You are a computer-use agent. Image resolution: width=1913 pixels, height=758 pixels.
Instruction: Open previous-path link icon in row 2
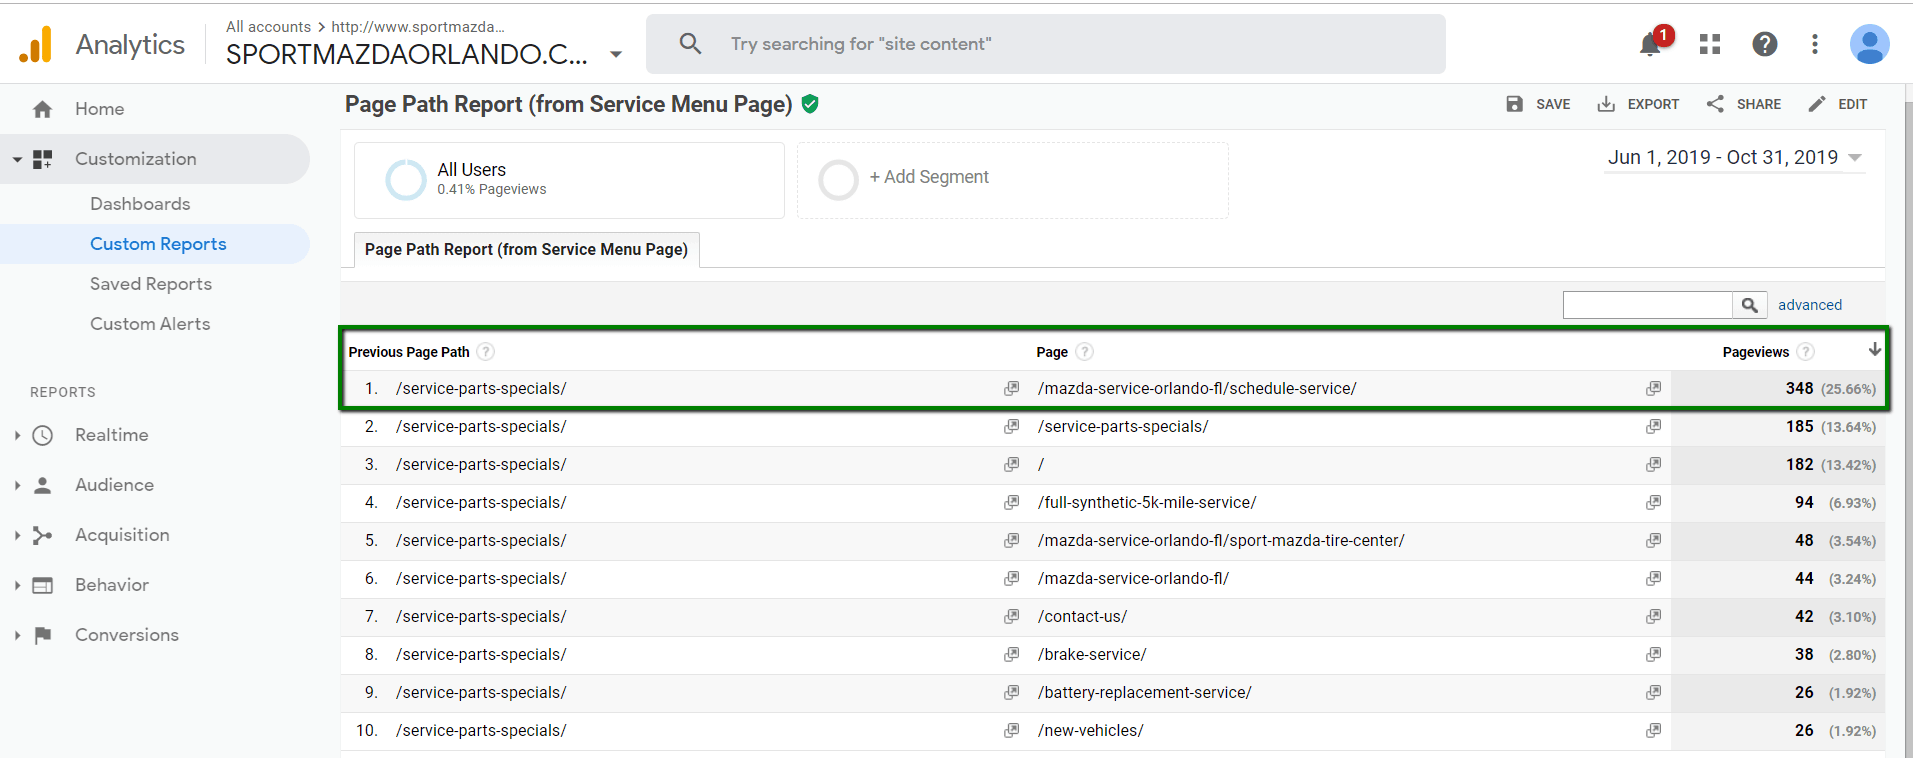pyautogui.click(x=1012, y=426)
